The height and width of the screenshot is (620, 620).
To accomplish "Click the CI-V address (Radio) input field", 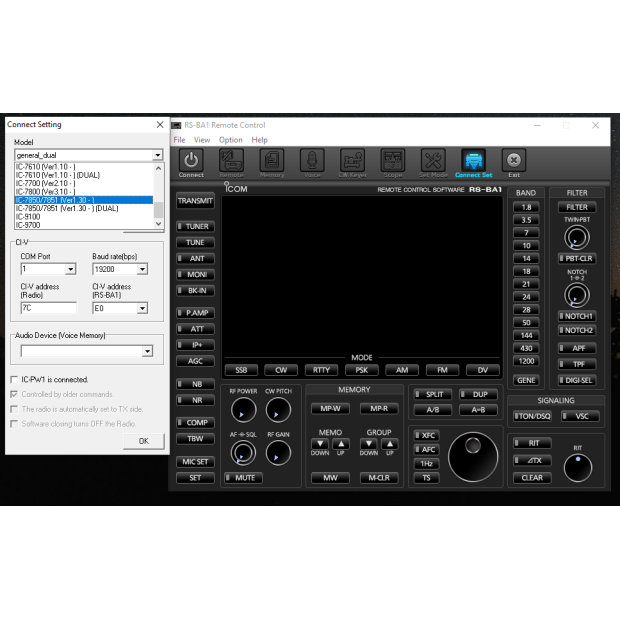I will tap(49, 308).
